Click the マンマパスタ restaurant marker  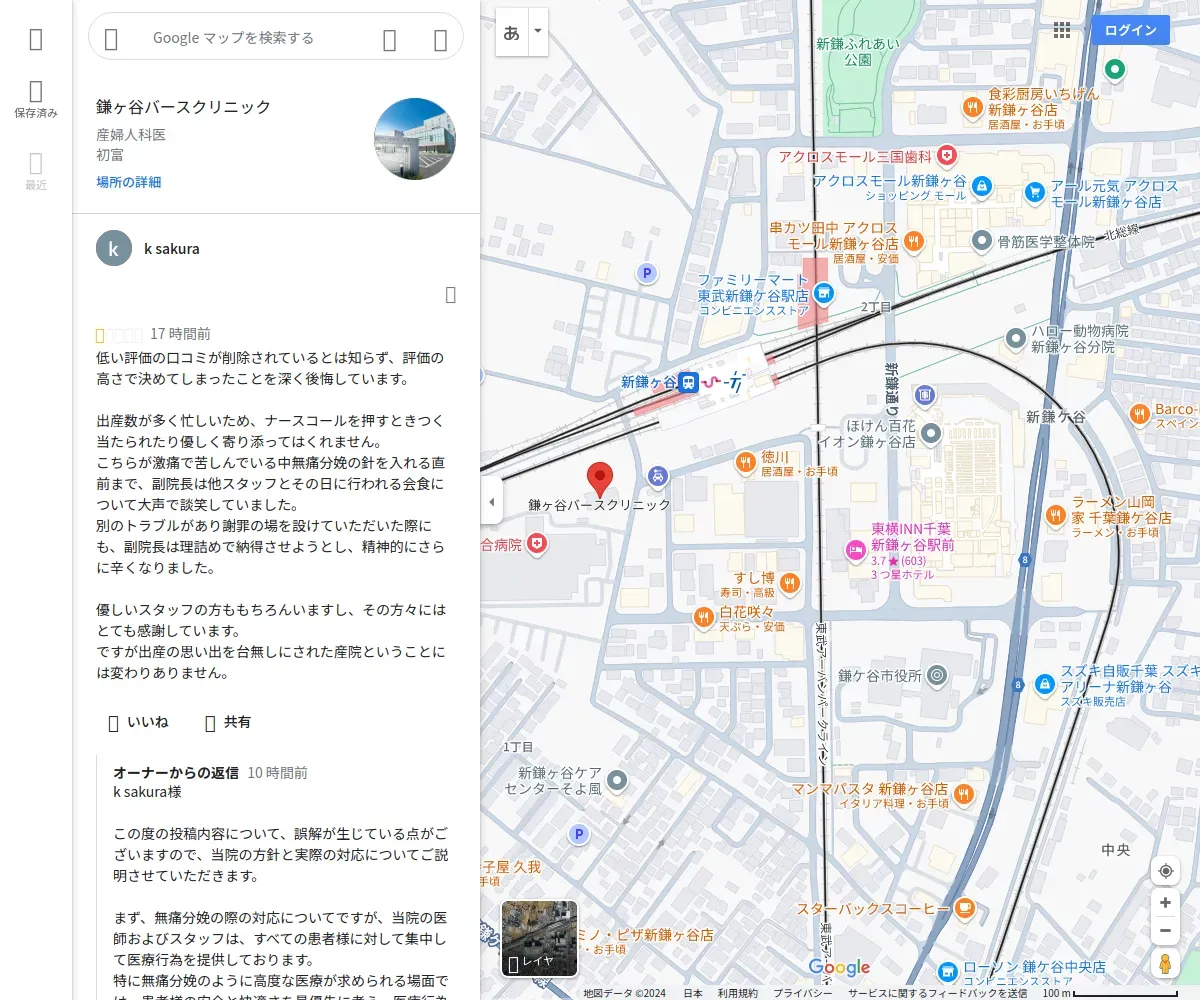(x=964, y=793)
